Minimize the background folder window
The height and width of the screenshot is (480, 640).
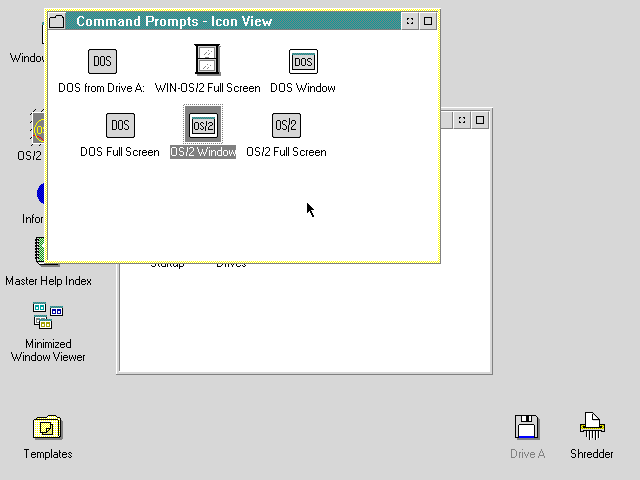click(462, 120)
